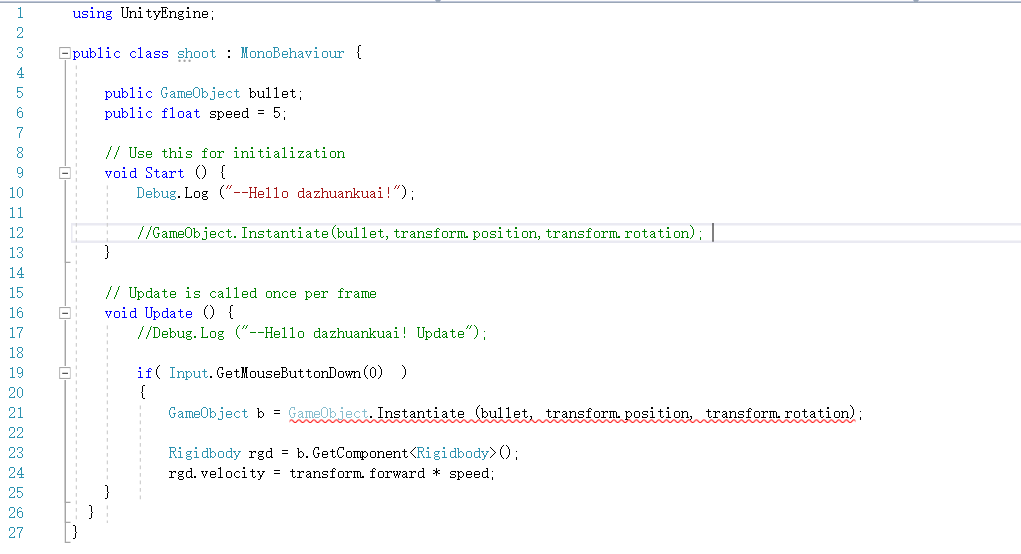Click the 'float' keyword on line 6
Screen dimensions: 1021x554
pyautogui.click(x=180, y=113)
